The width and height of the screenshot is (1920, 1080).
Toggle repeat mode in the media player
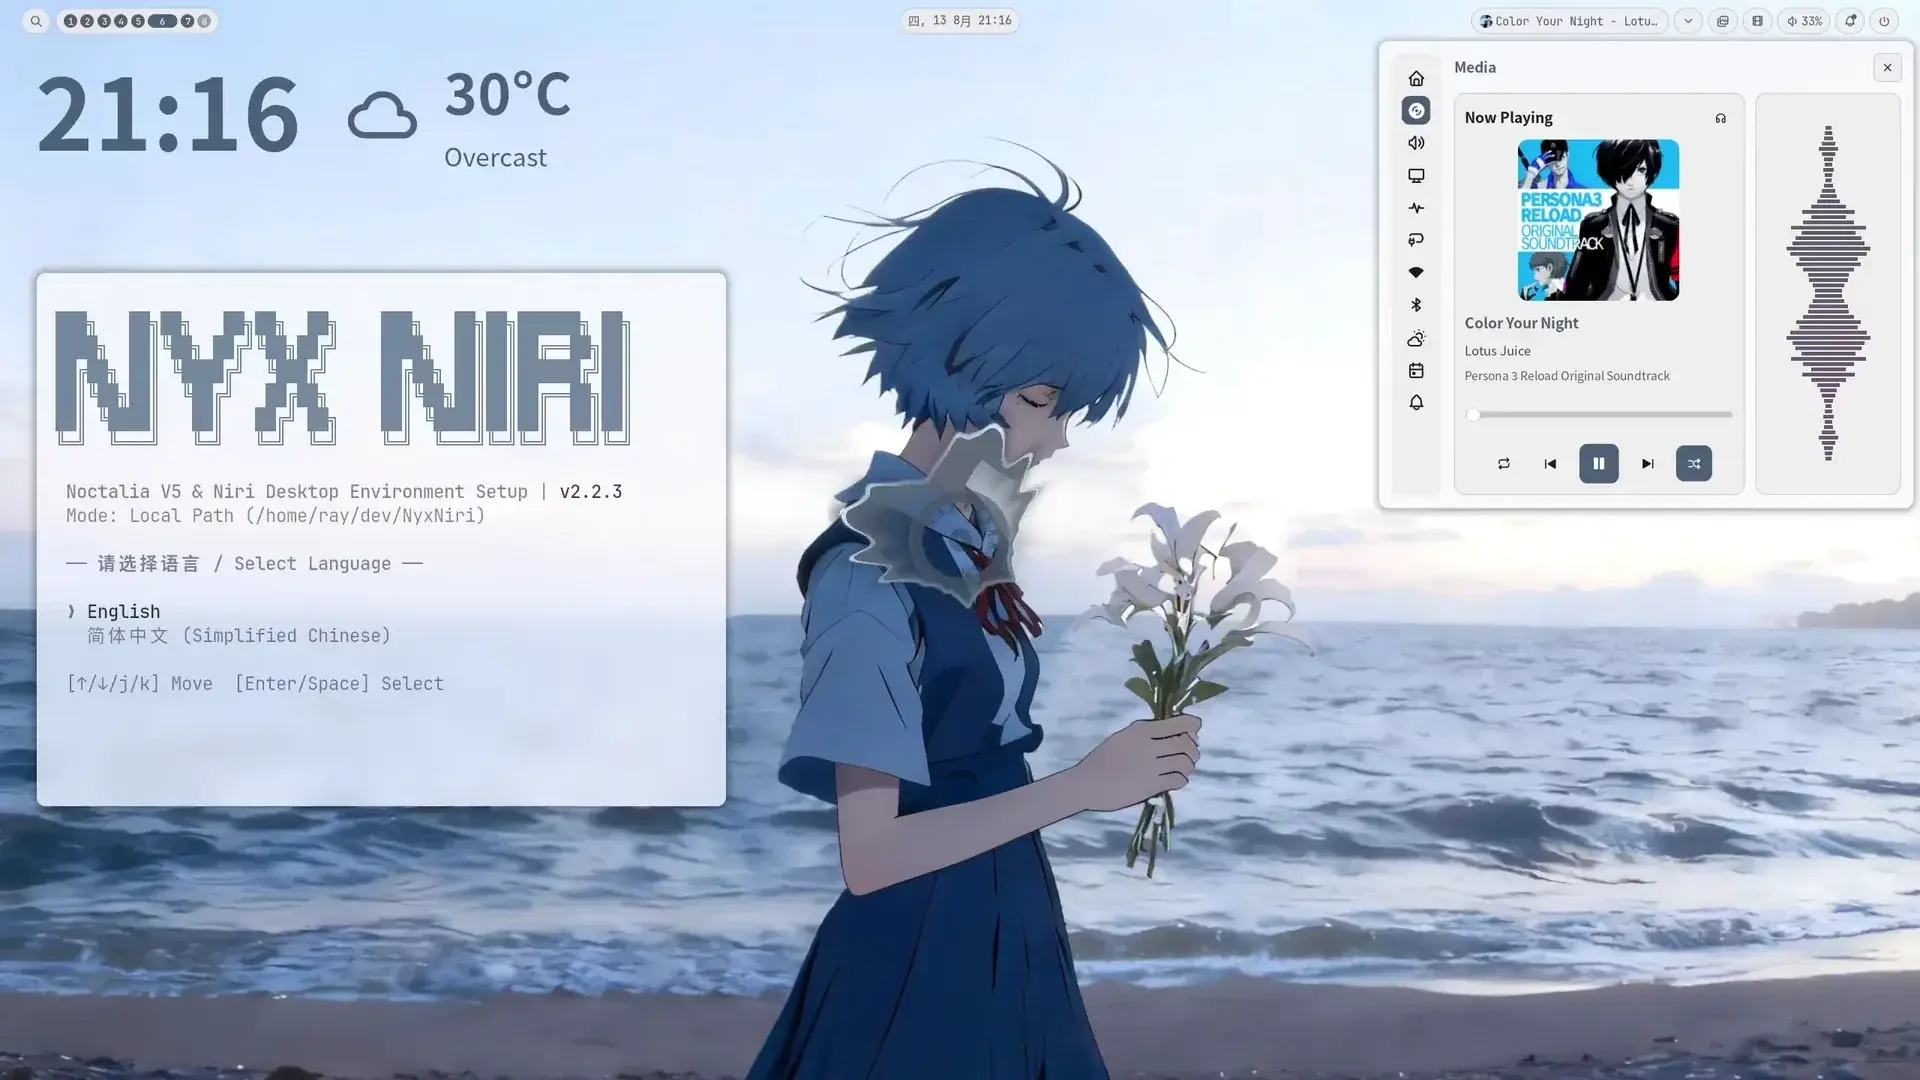[1504, 464]
